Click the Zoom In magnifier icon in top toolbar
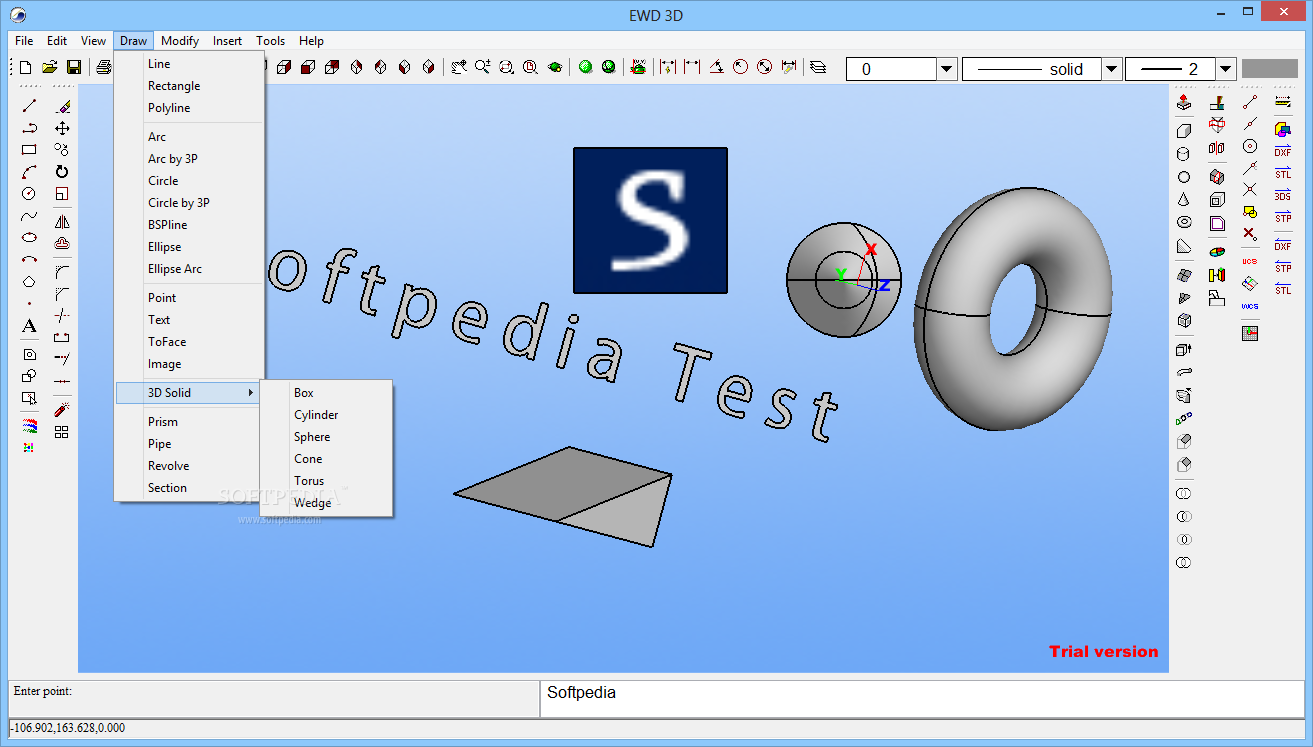1313x747 pixels. 482,67
